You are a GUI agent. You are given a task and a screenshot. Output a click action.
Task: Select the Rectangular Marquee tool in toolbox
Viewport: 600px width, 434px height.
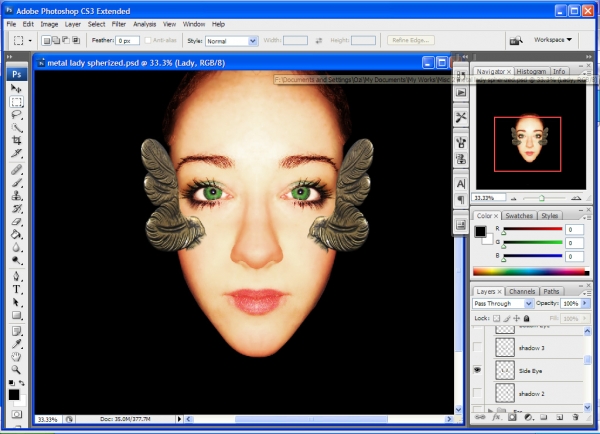[x=16, y=102]
